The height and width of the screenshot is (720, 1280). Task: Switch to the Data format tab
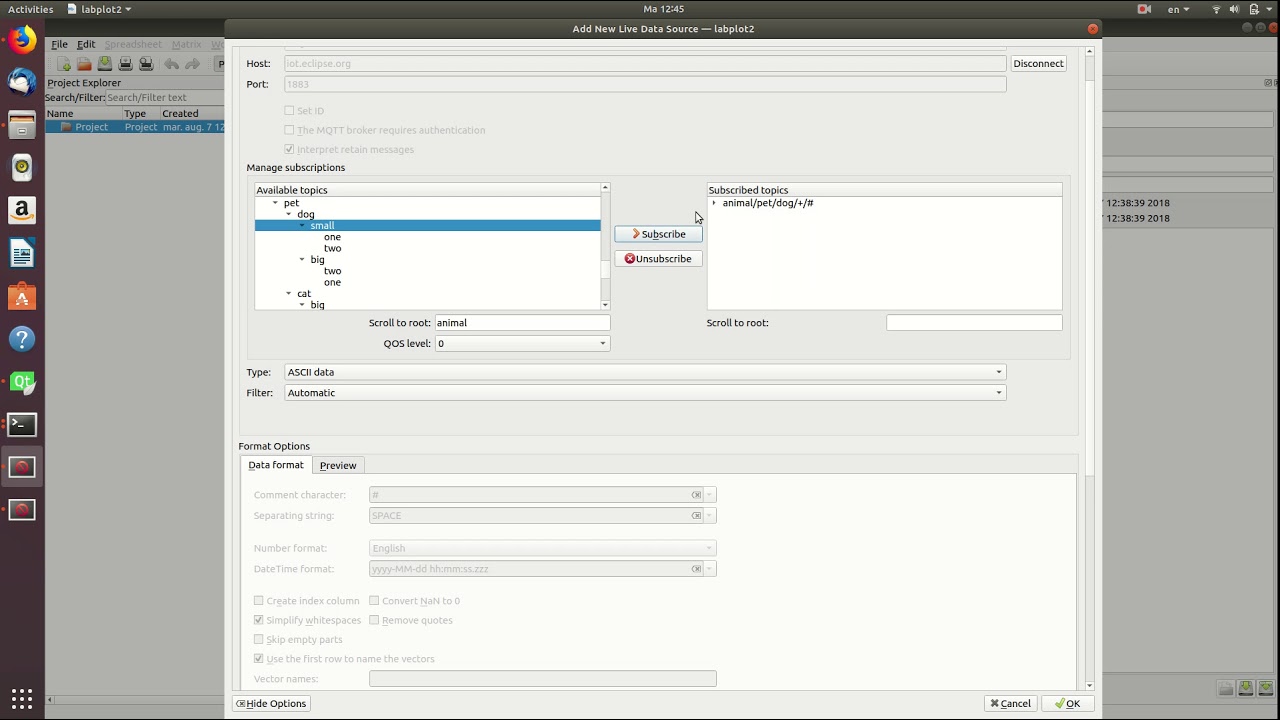pos(276,465)
